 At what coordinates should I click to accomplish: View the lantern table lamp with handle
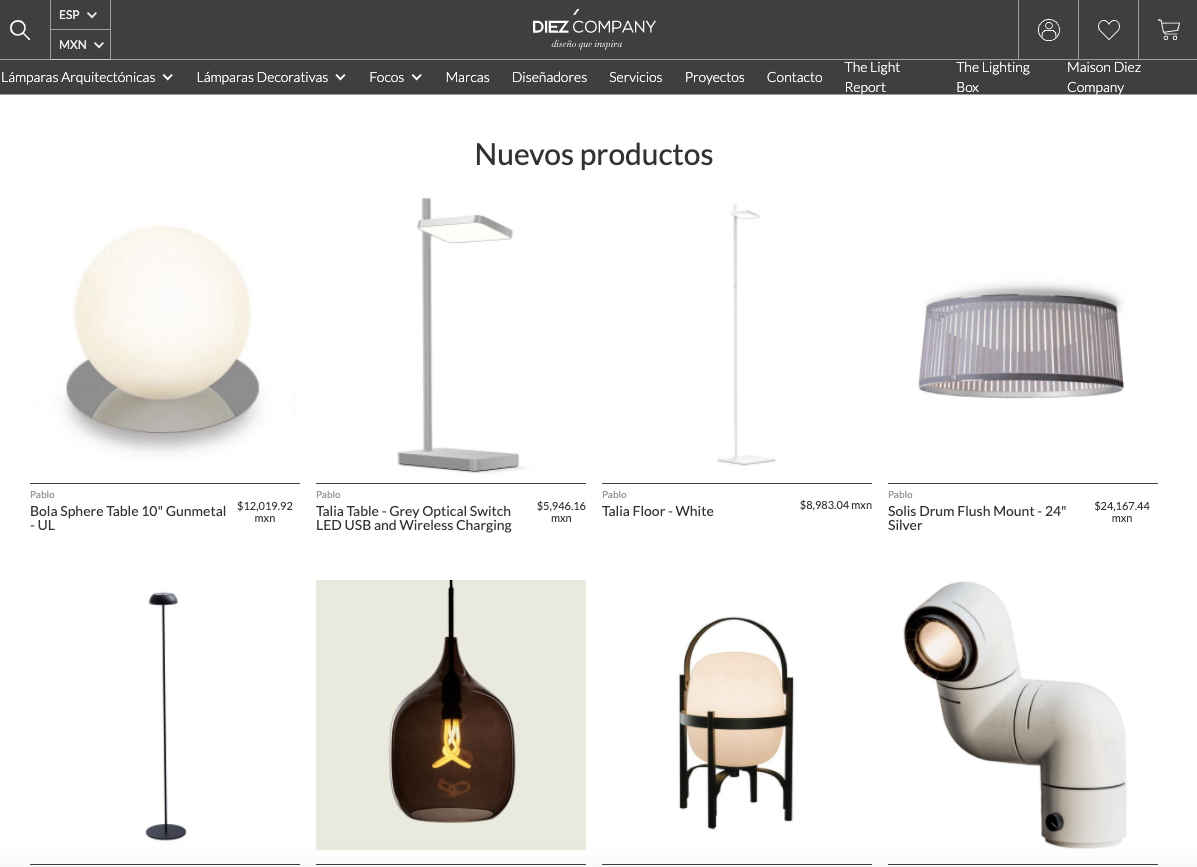click(737, 715)
